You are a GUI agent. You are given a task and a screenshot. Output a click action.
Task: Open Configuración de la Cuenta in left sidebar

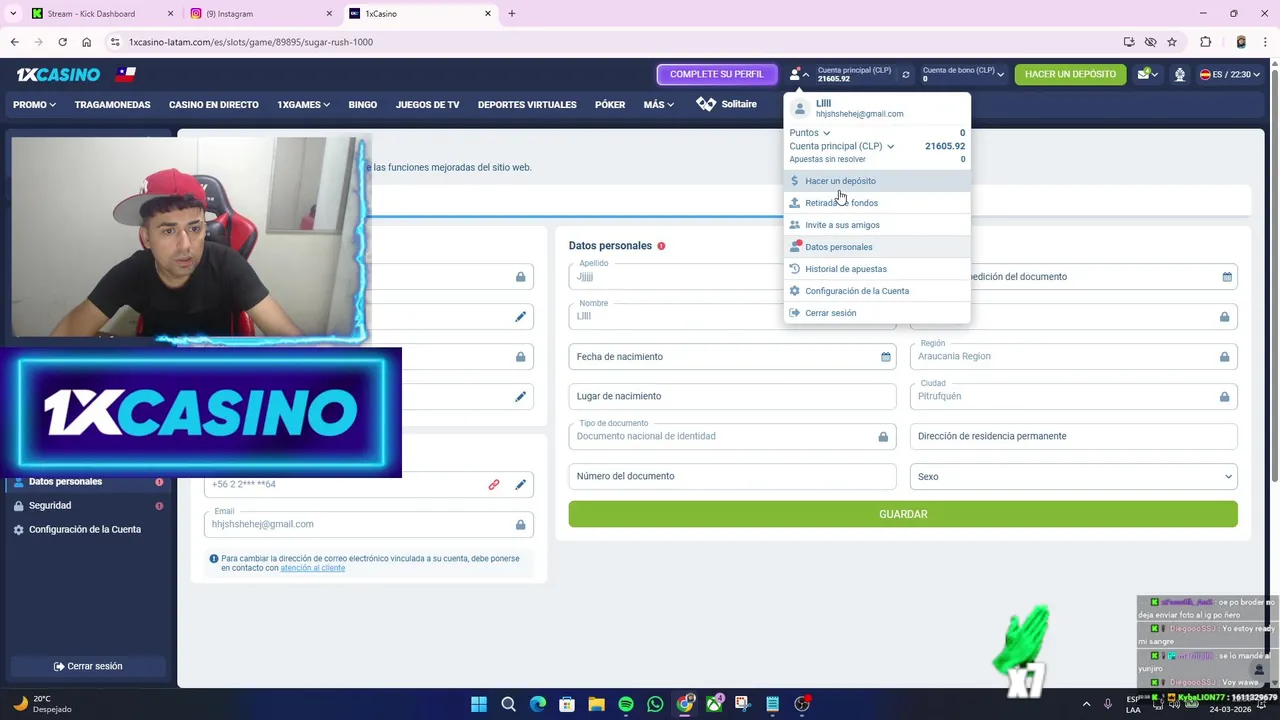pyautogui.click(x=86, y=530)
